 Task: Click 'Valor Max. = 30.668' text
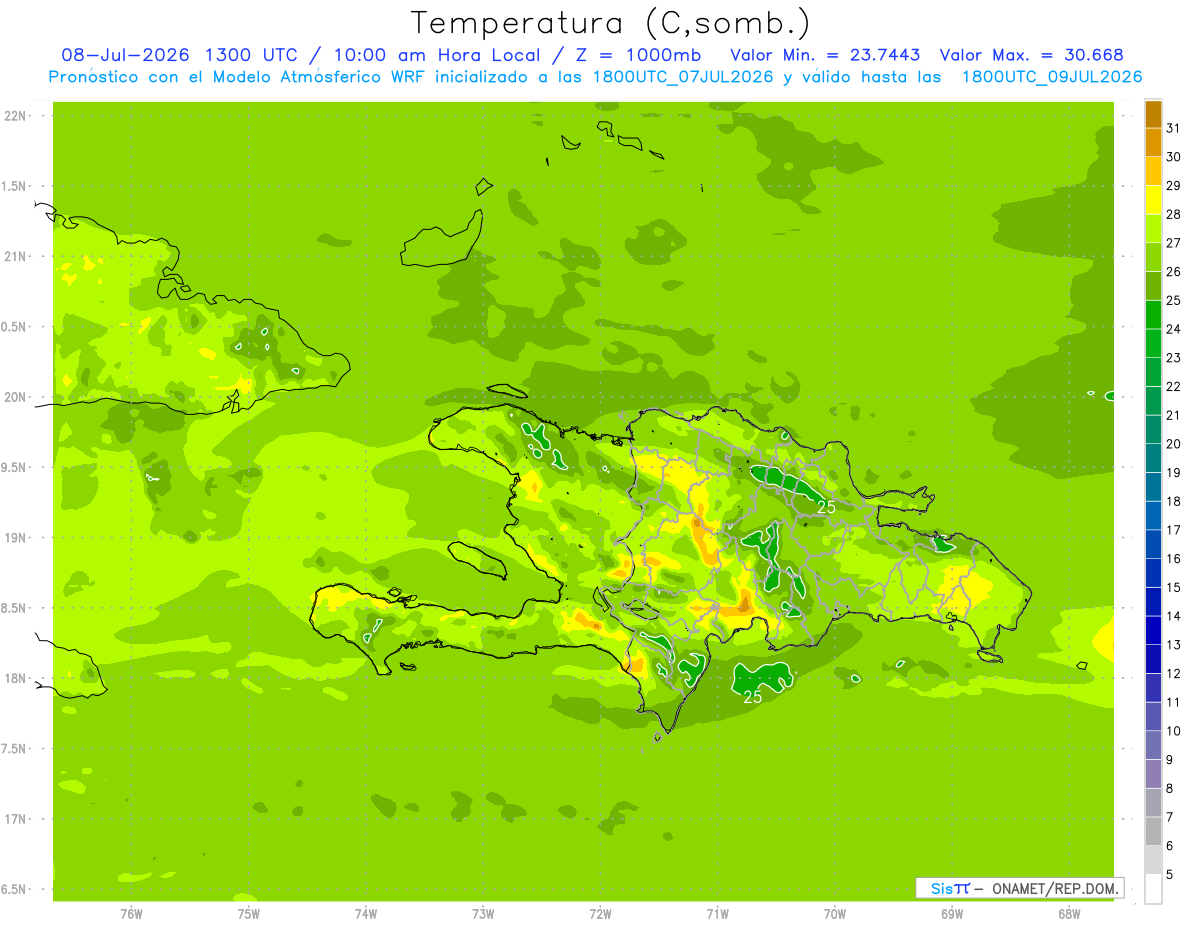1031,55
